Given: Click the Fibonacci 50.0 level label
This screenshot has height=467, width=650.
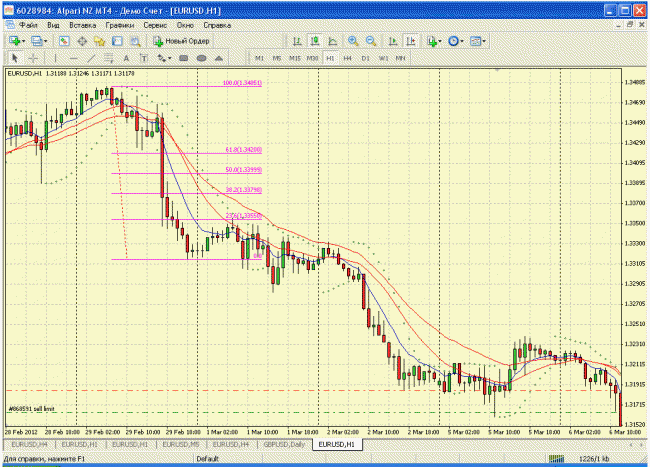Looking at the screenshot, I should [x=243, y=169].
